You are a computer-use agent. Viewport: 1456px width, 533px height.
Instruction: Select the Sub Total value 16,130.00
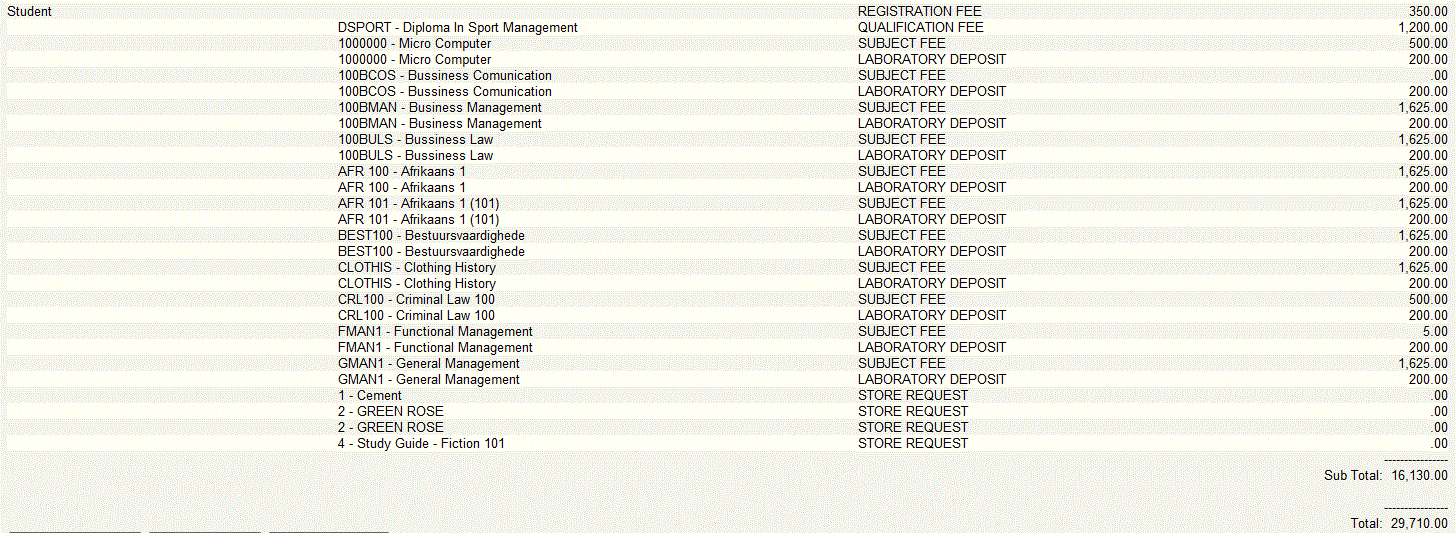[x=1418, y=476]
